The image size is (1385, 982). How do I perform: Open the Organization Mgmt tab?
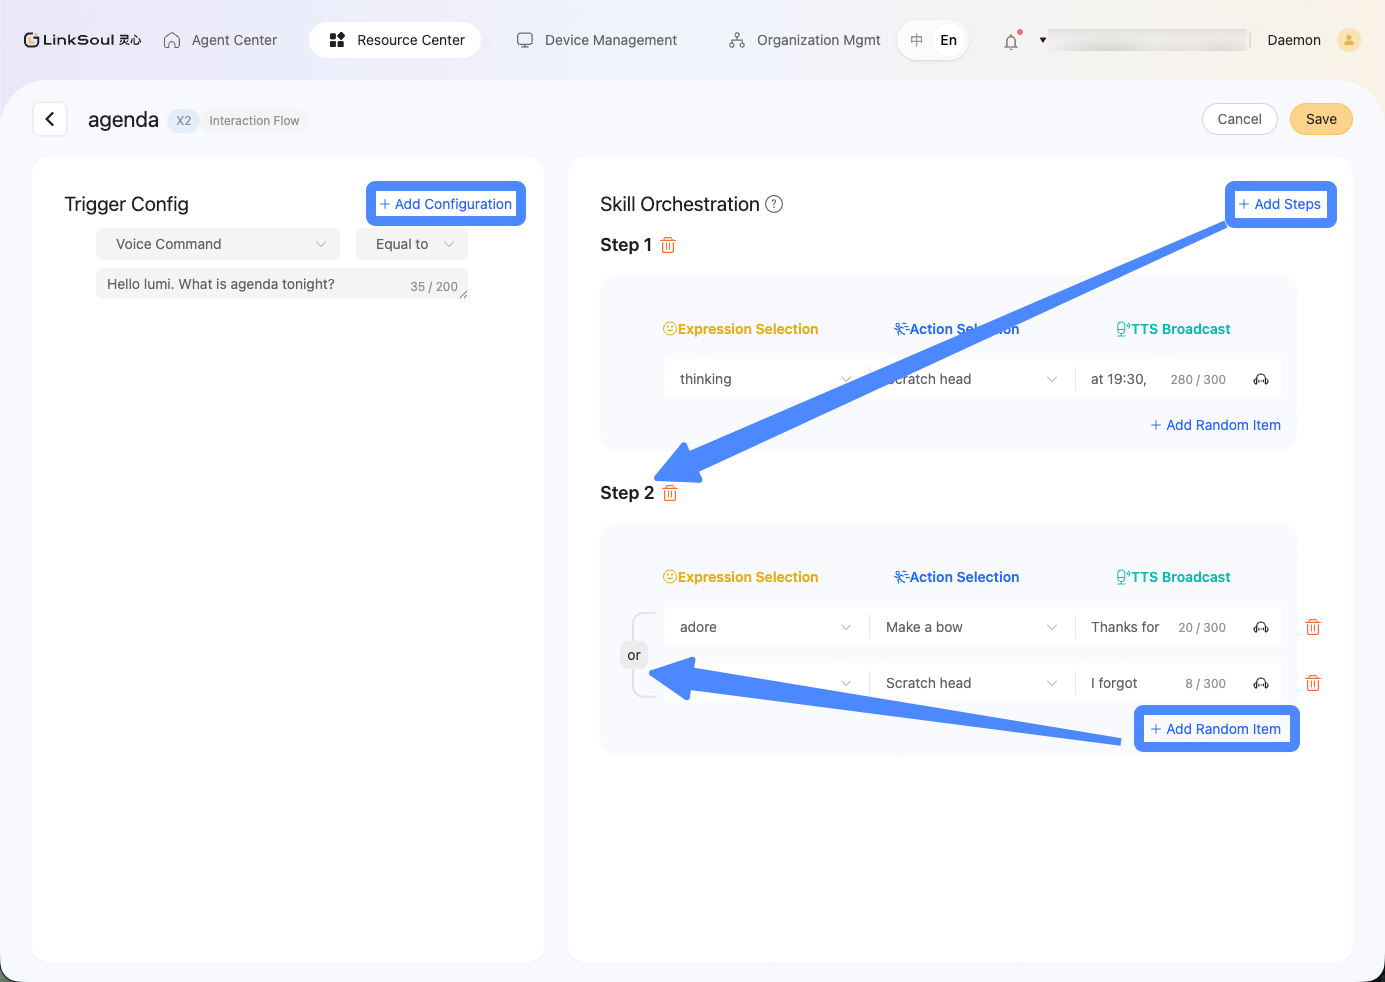coord(805,40)
